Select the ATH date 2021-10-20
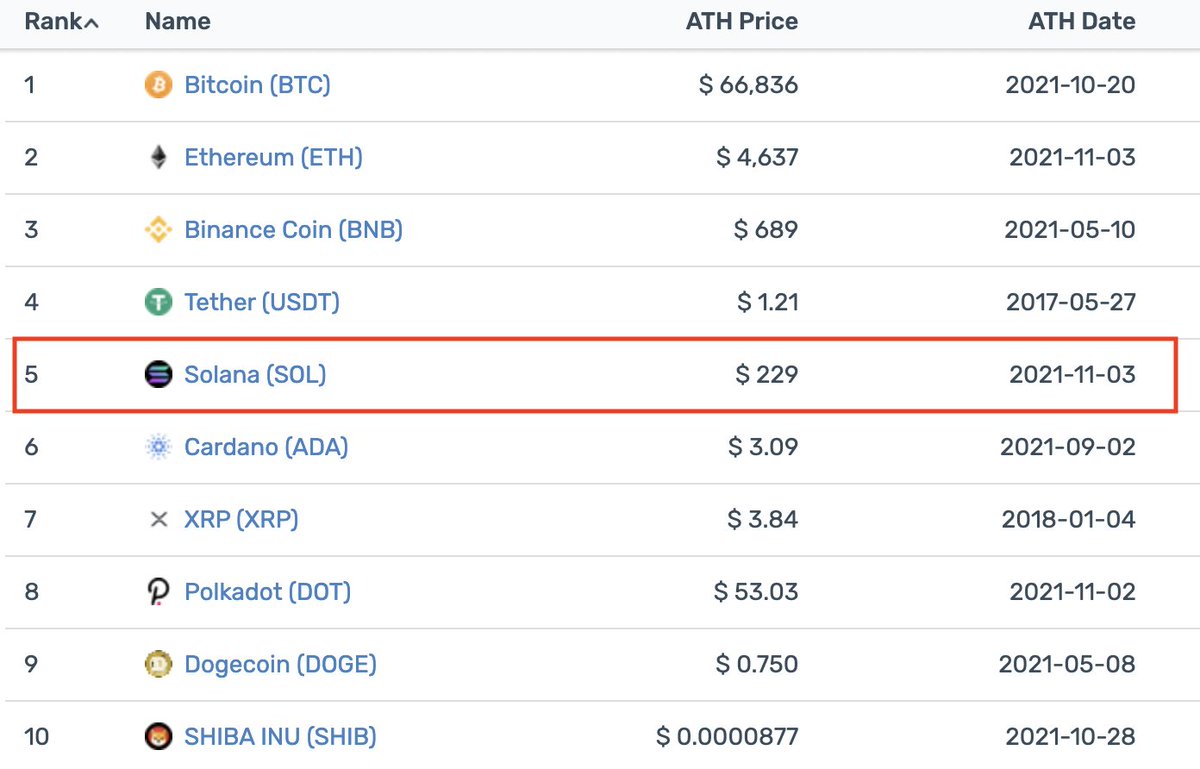This screenshot has height=769, width=1200. (x=1070, y=85)
